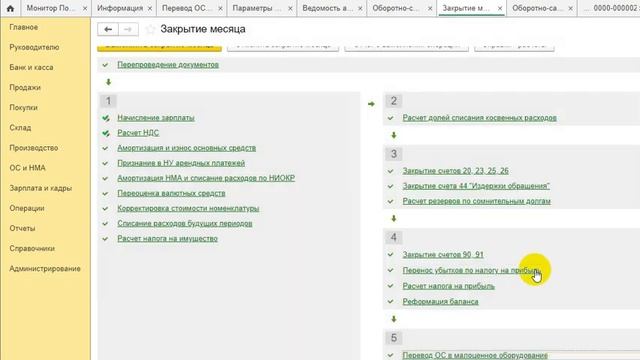Close the Закрытие м... tab
Image resolution: width=640 pixels, height=360 pixels.
point(500,8)
